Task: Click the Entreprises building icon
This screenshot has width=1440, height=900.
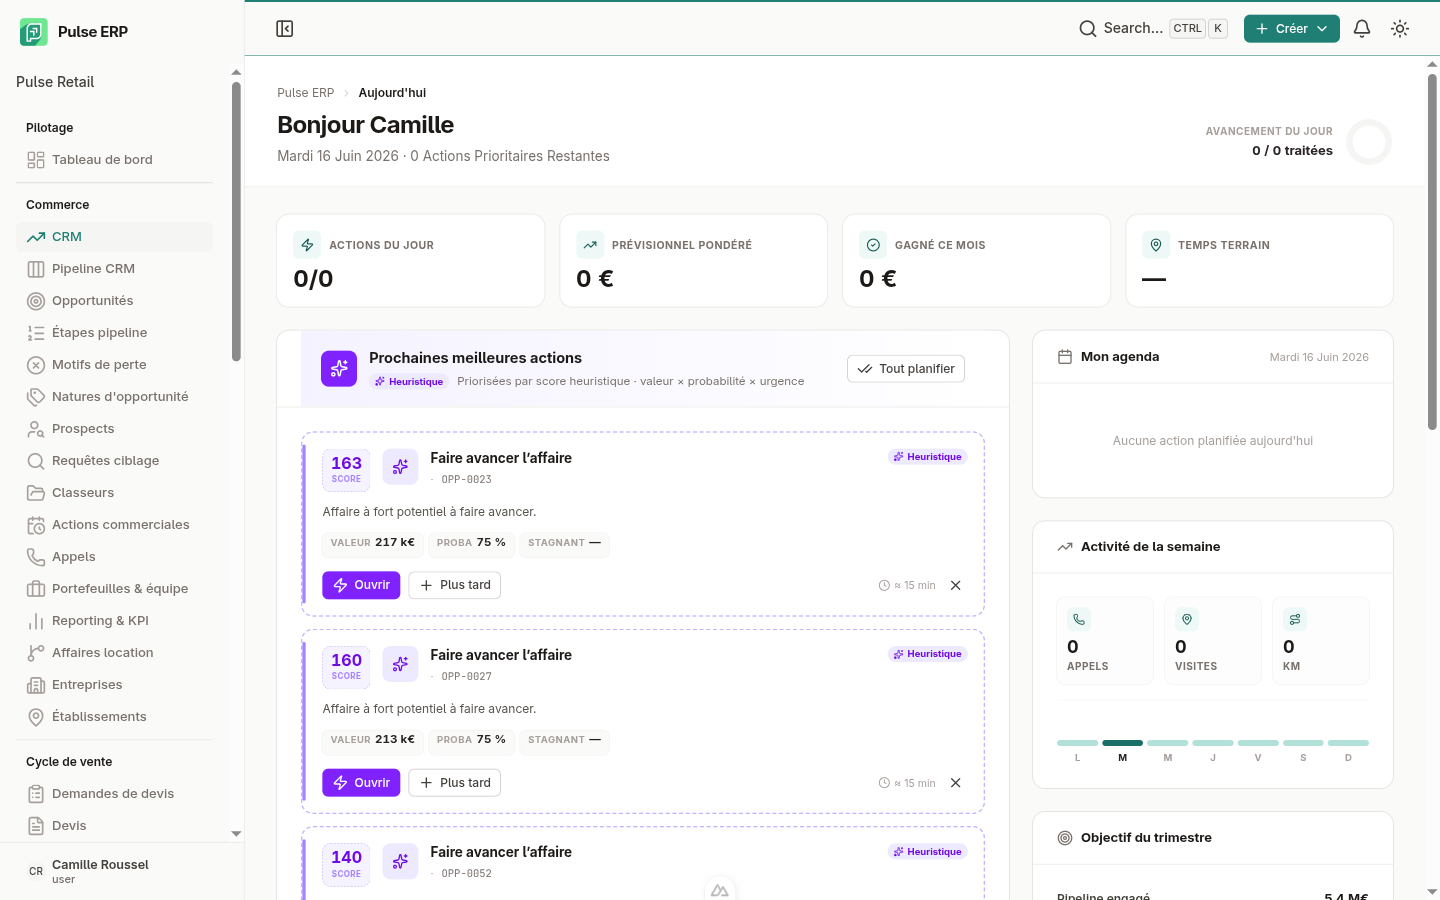Action: [x=36, y=685]
